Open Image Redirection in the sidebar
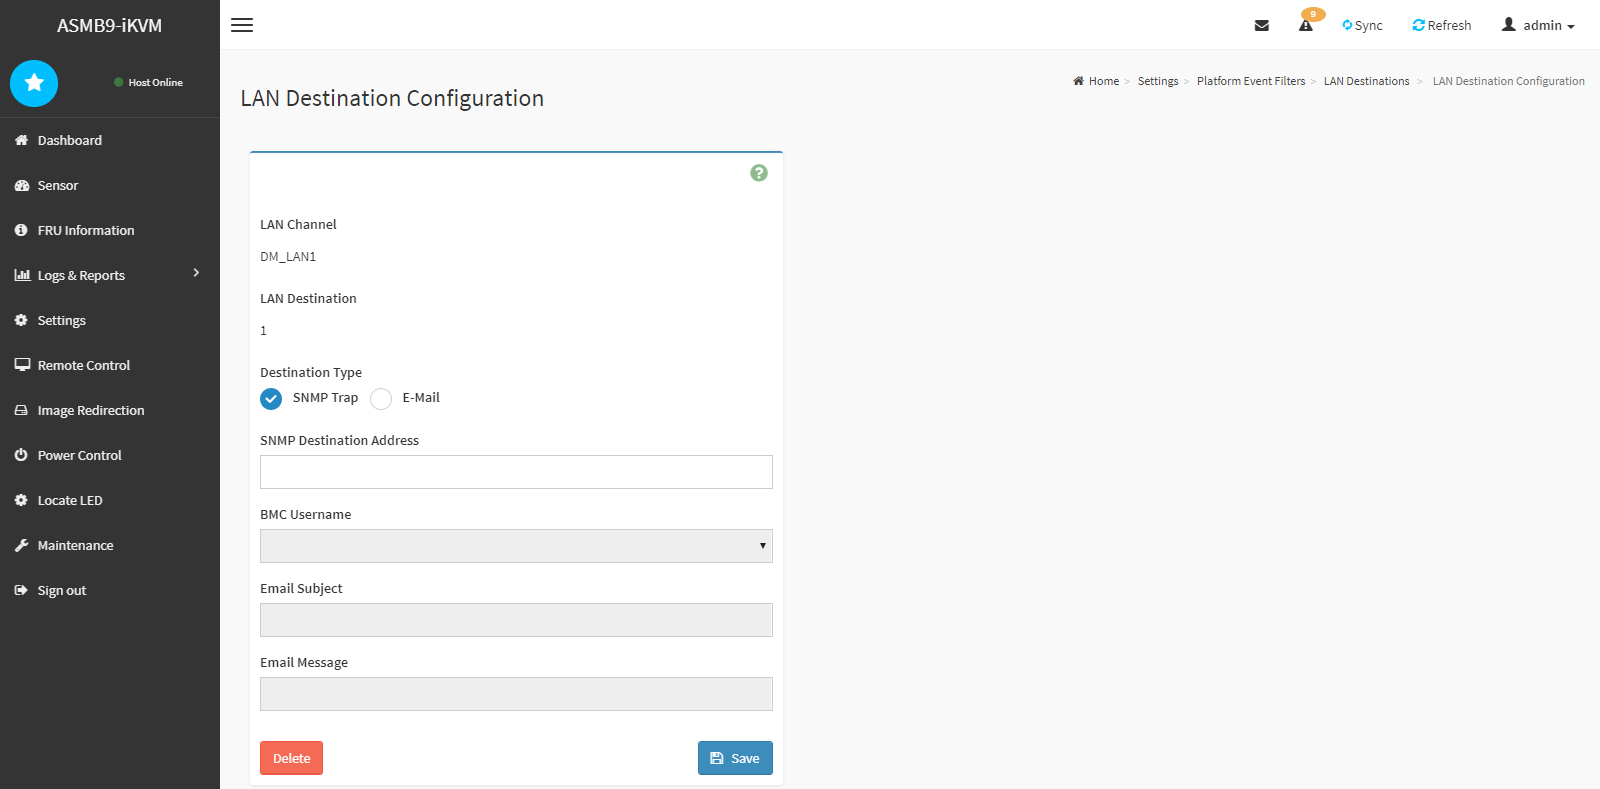Viewport: 1600px width, 789px height. point(91,410)
